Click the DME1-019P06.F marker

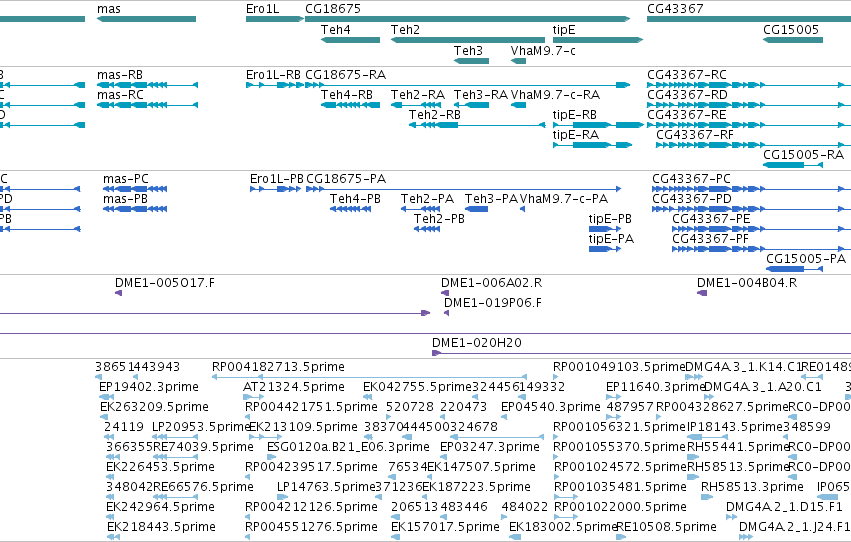tap(446, 313)
